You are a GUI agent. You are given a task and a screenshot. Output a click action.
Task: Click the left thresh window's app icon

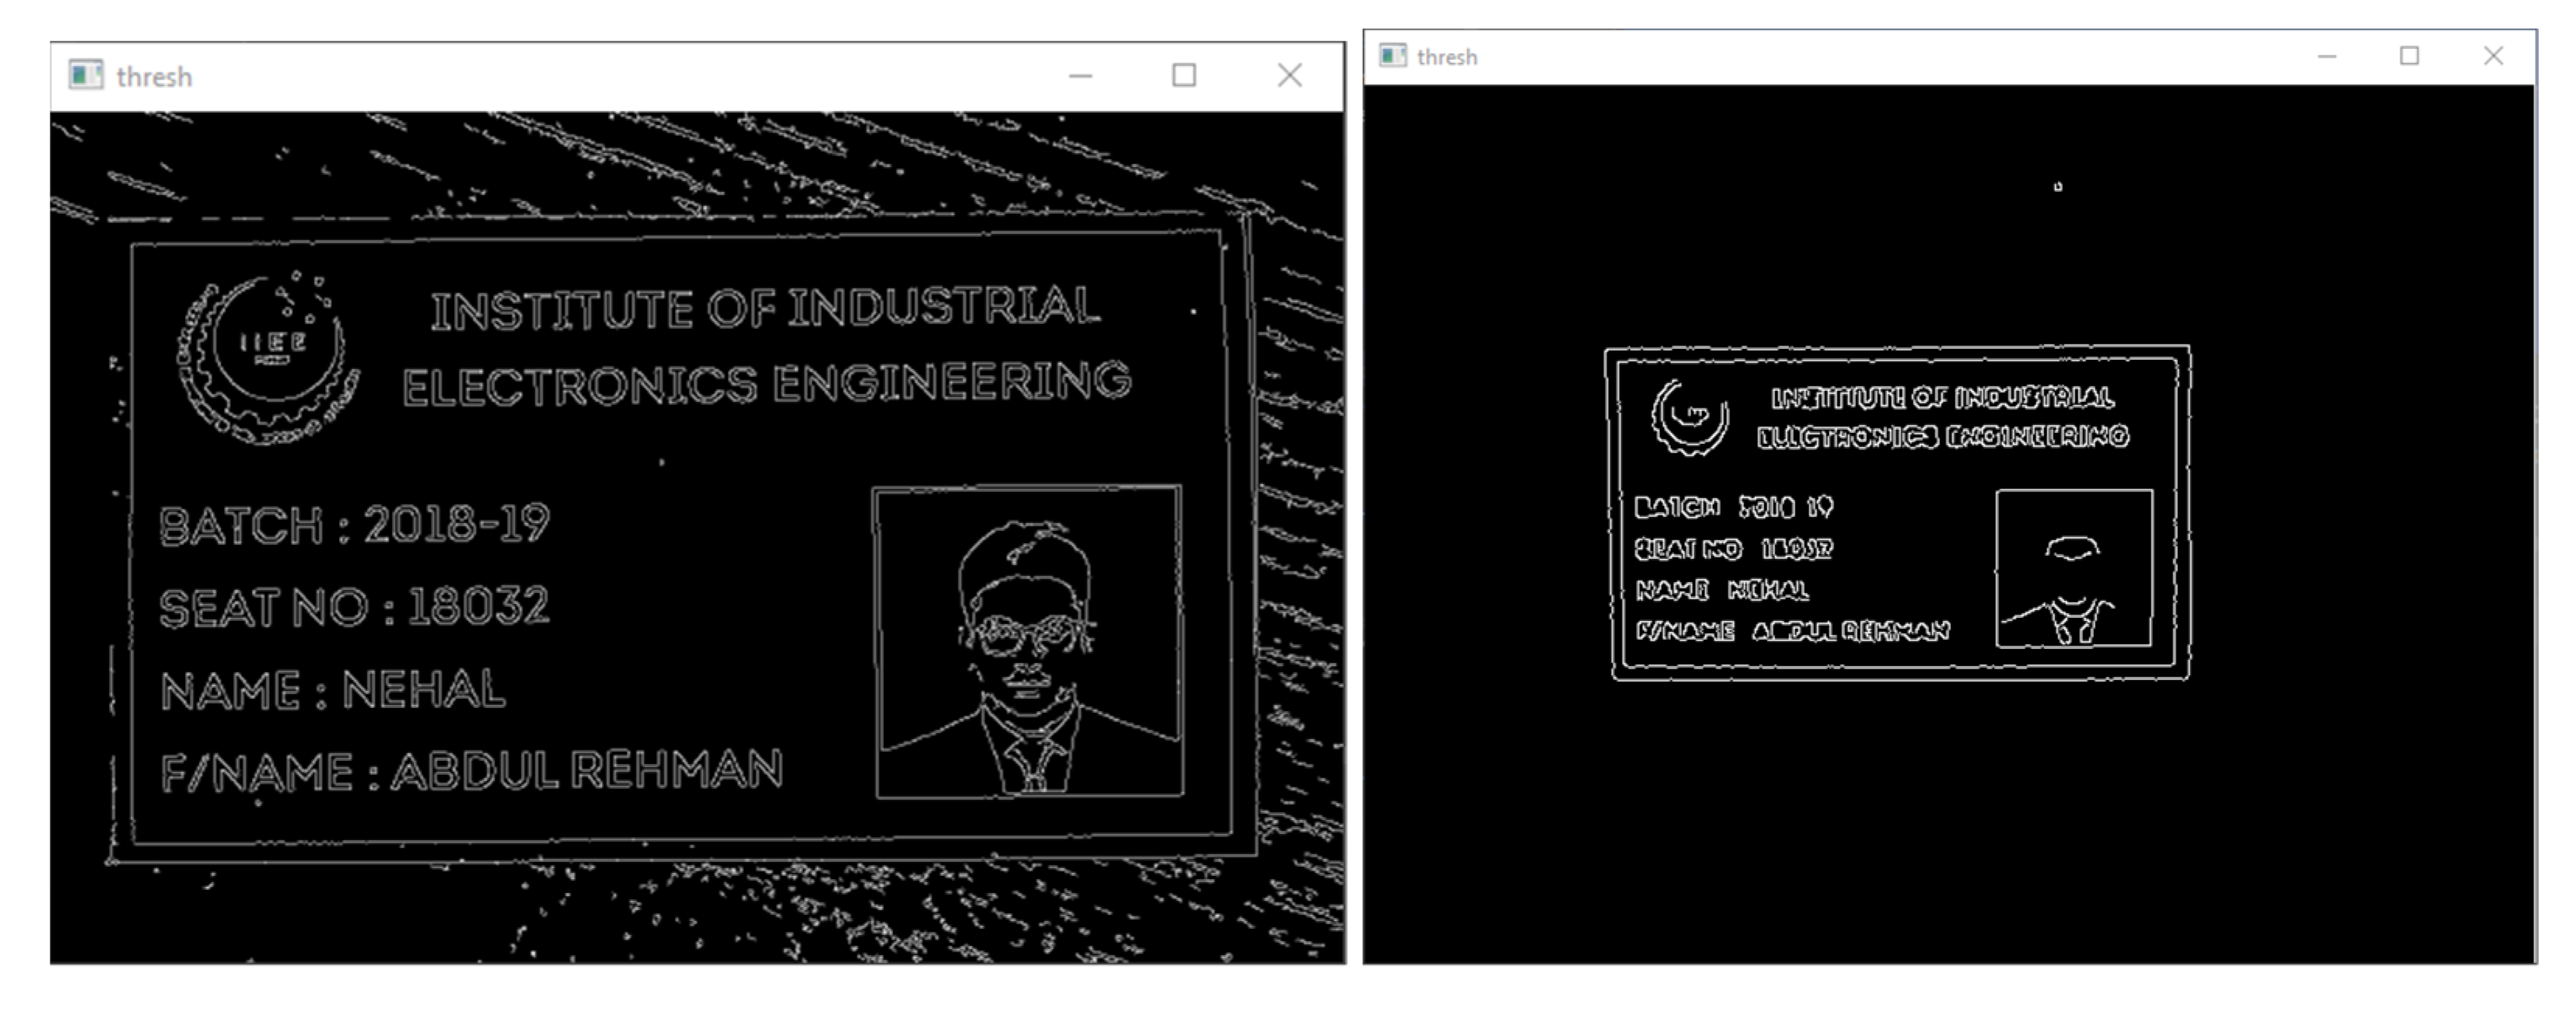click(86, 75)
